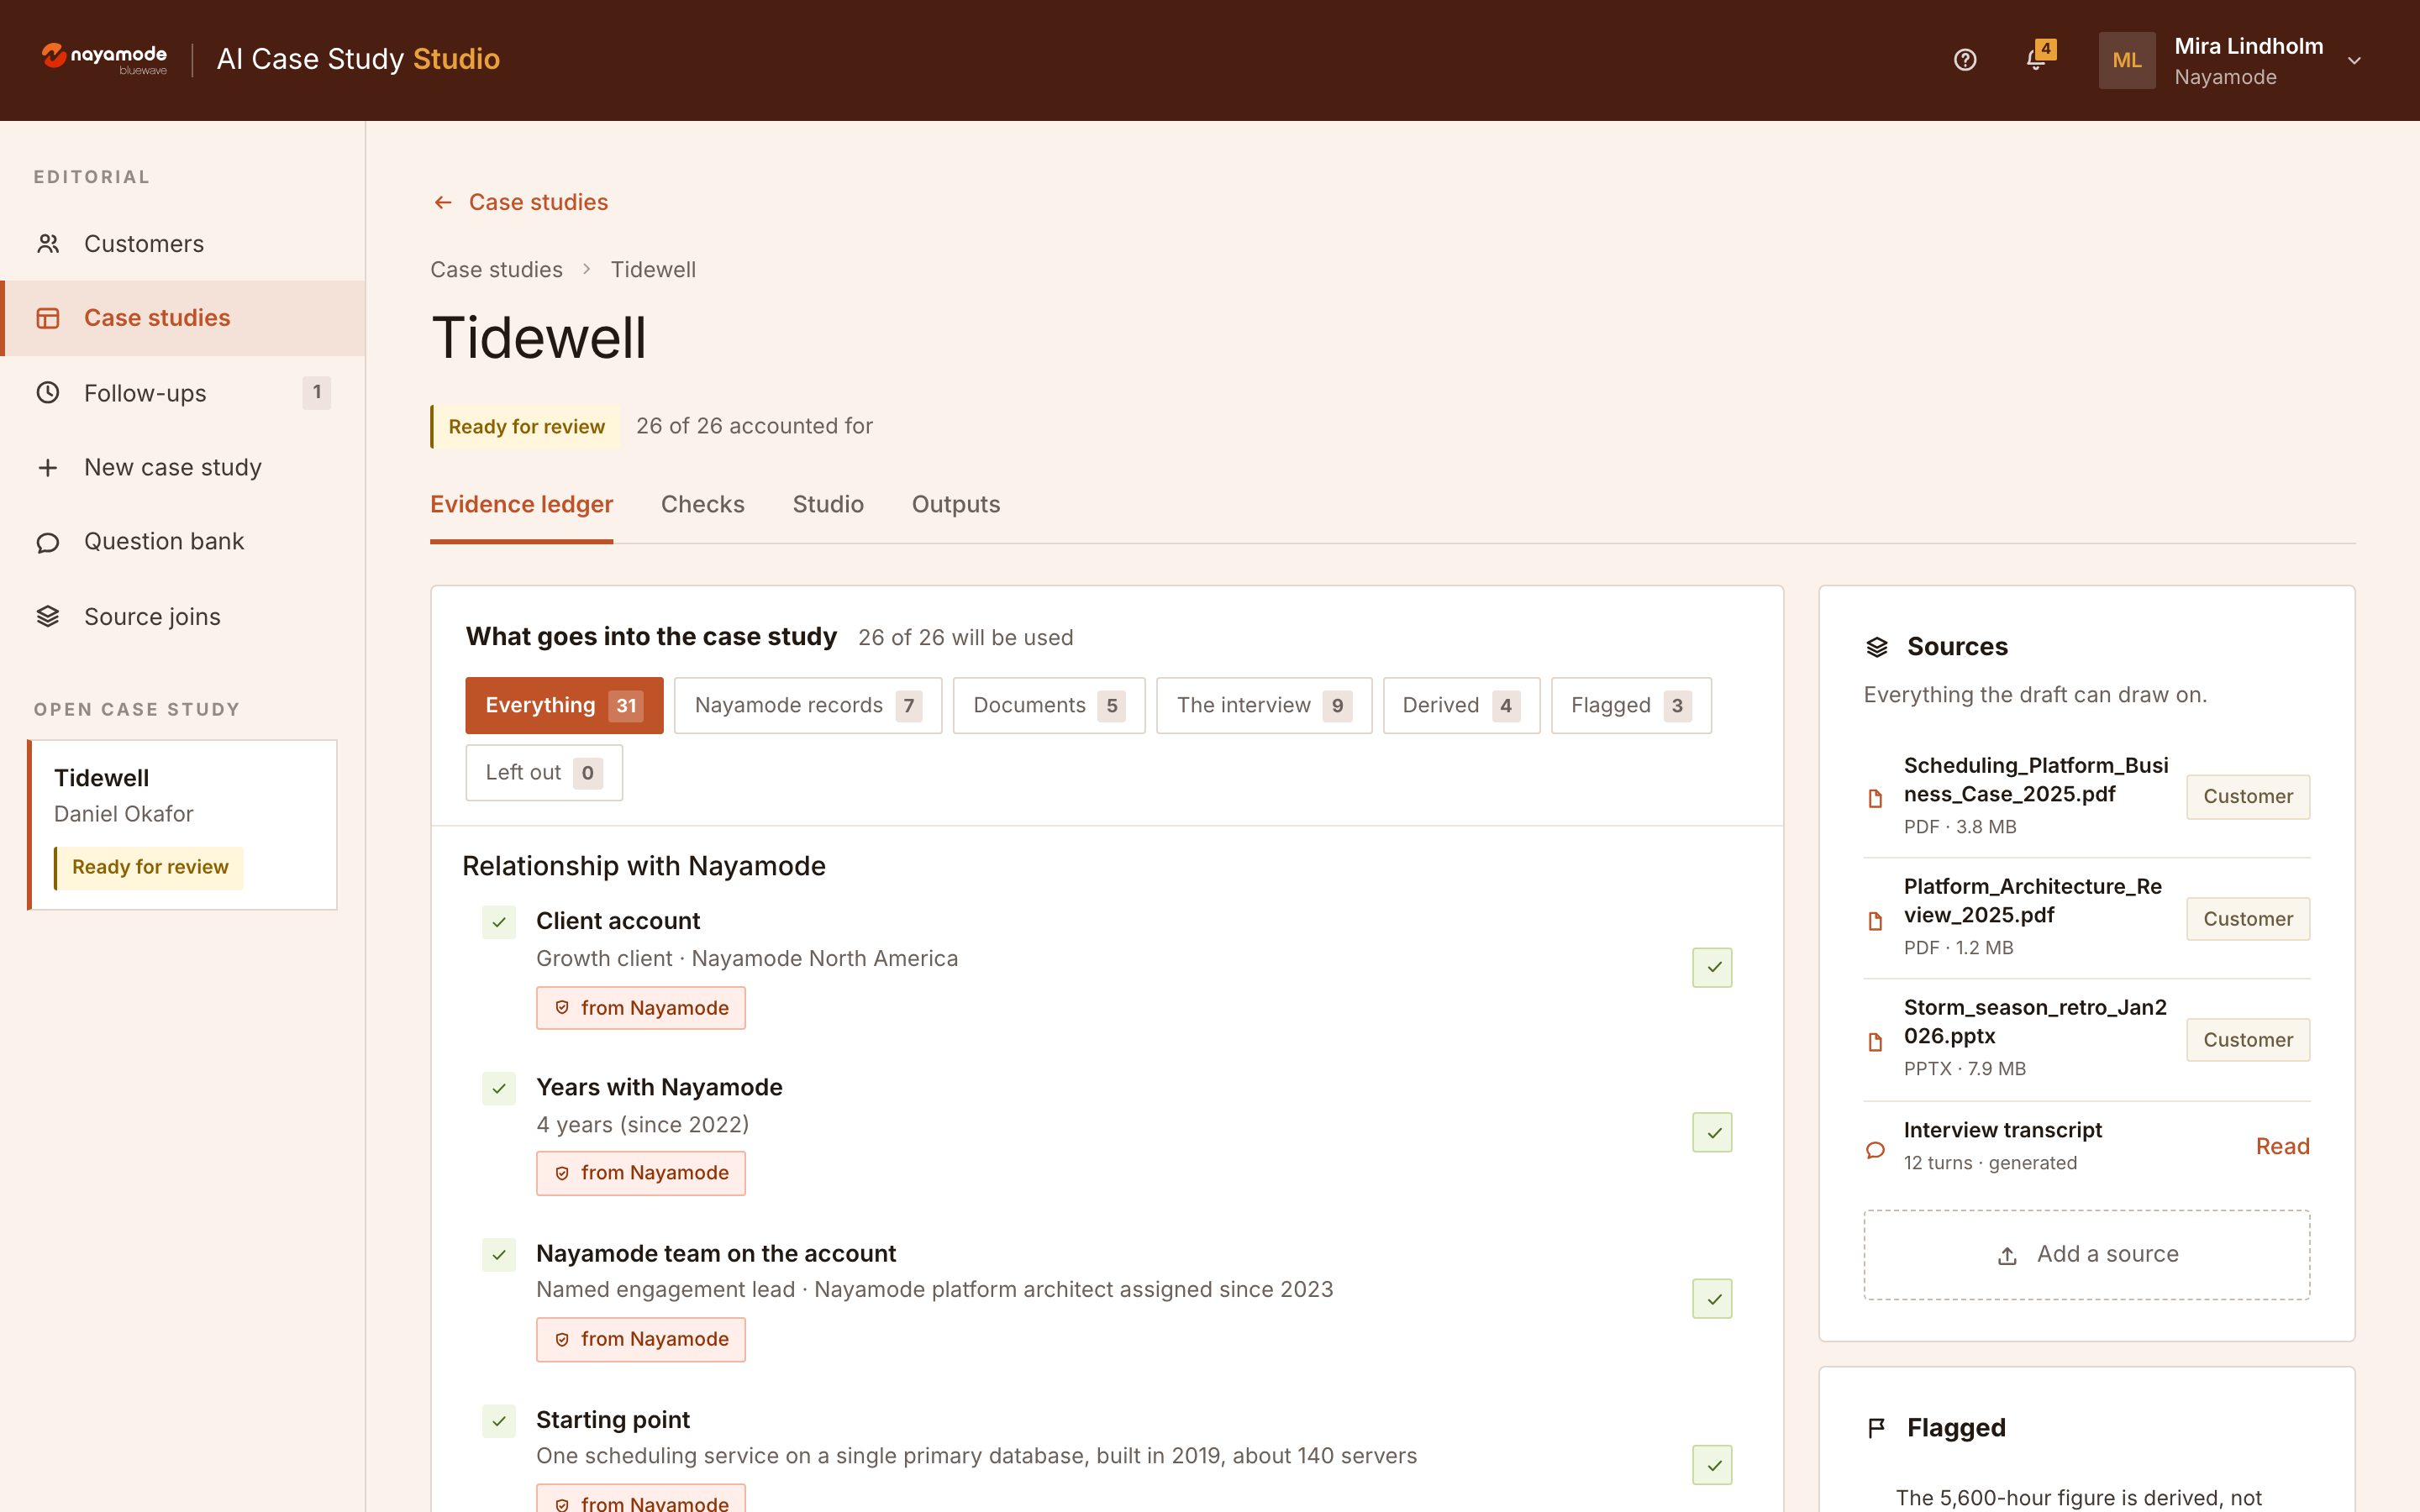This screenshot has width=2420, height=1512.
Task: Click the Customers people icon in sidebar
Action: coord(48,244)
